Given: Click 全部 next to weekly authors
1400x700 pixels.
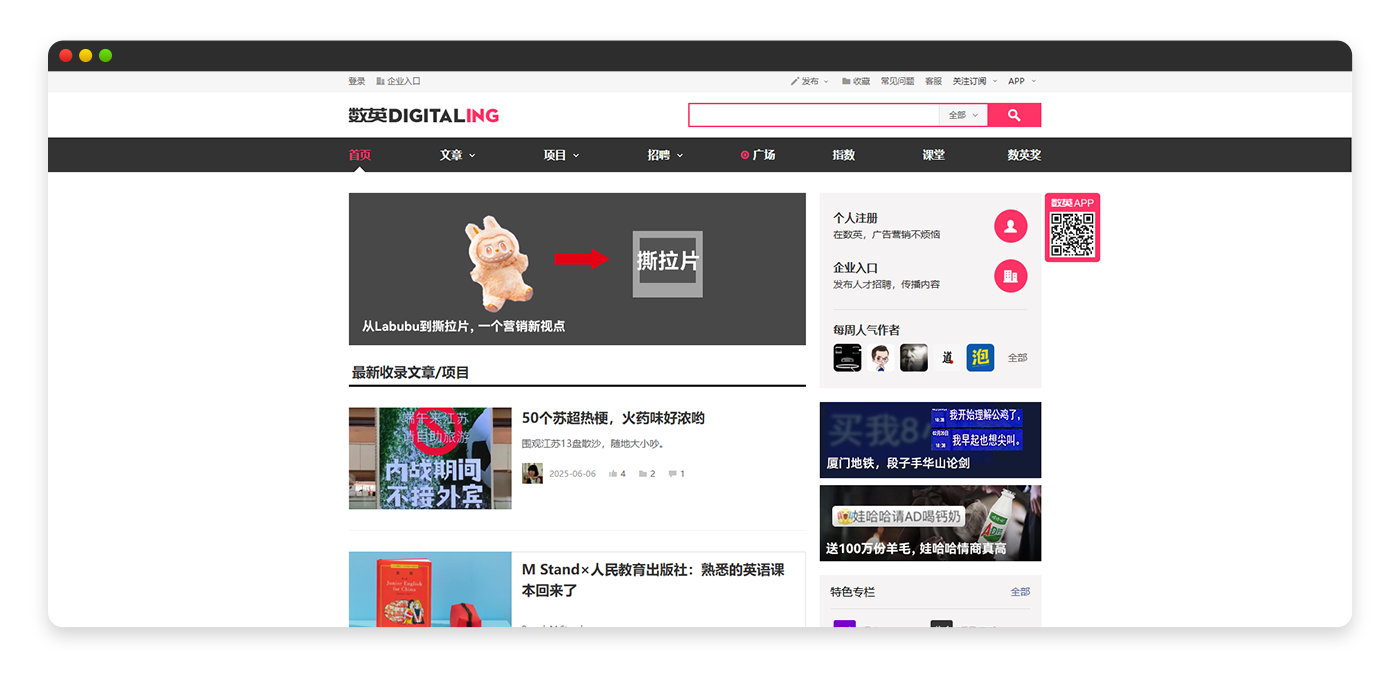Looking at the screenshot, I should pyautogui.click(x=1017, y=357).
